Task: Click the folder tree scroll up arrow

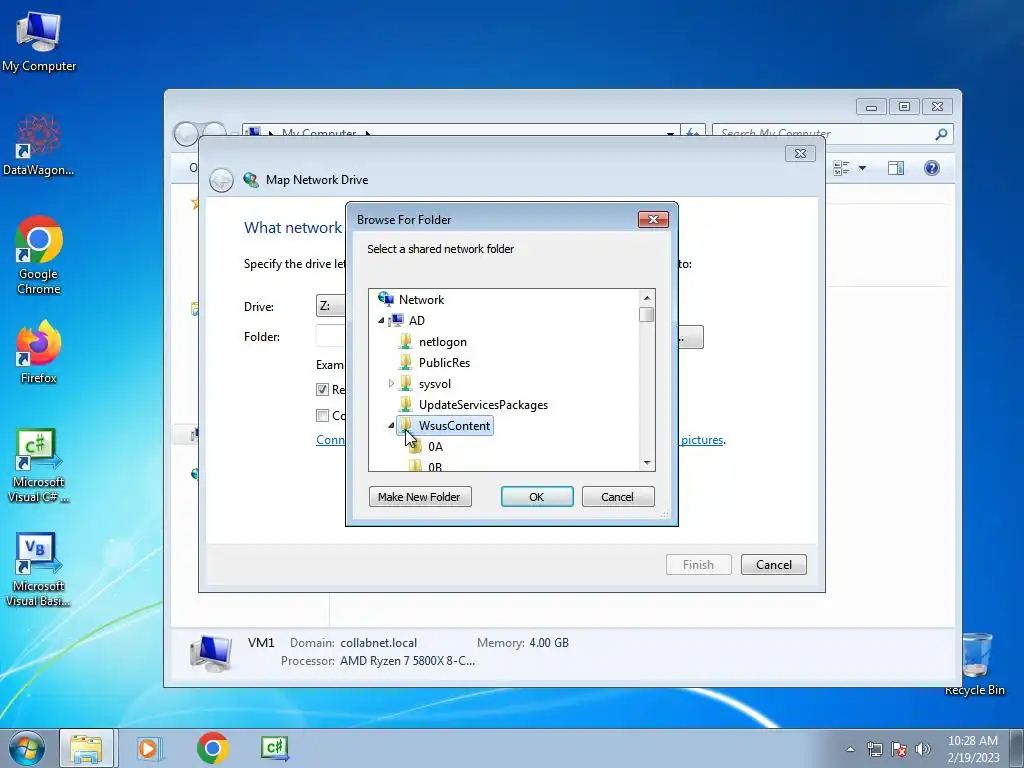Action: tap(647, 298)
